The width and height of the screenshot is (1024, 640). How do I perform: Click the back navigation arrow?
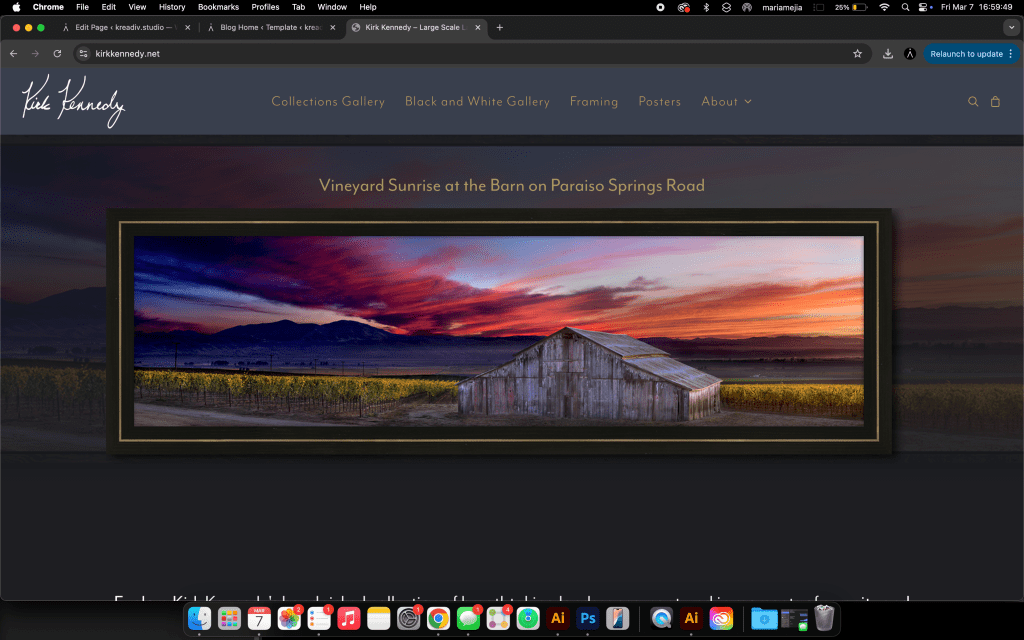coord(14,54)
